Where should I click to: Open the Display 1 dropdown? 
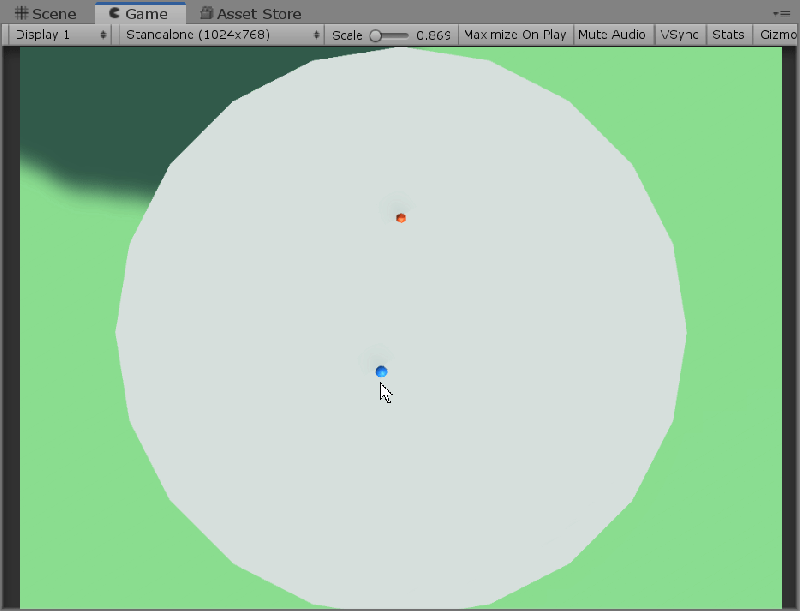[x=55, y=34]
